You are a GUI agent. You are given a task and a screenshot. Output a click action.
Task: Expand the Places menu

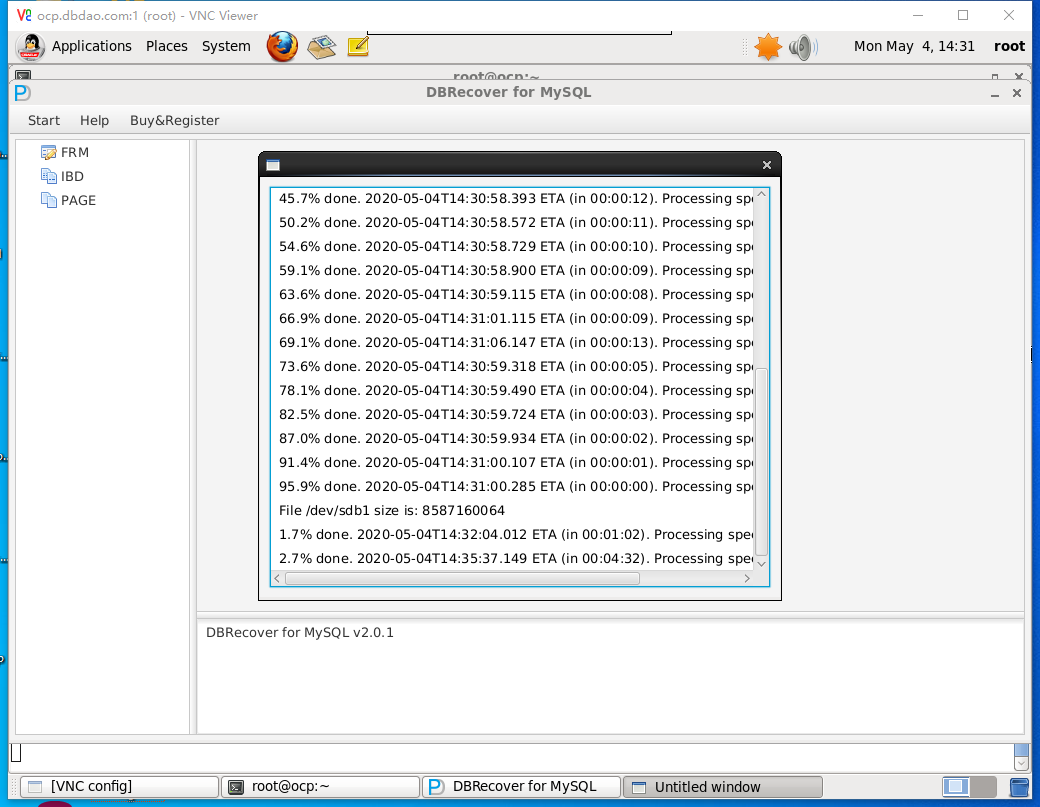pyautogui.click(x=166, y=46)
